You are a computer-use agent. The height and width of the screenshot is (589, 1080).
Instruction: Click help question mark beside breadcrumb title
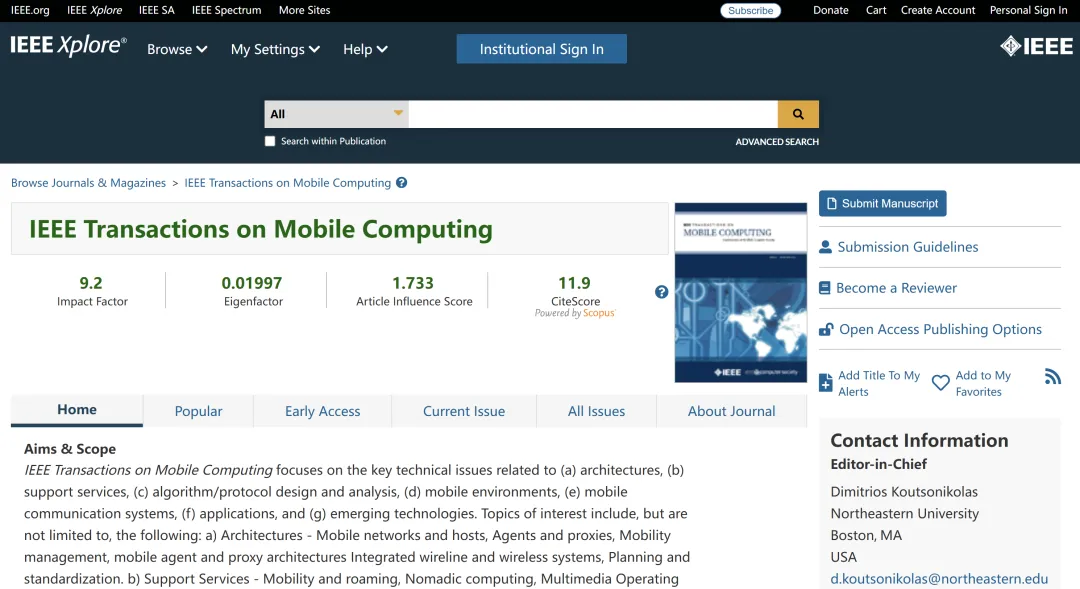[402, 183]
